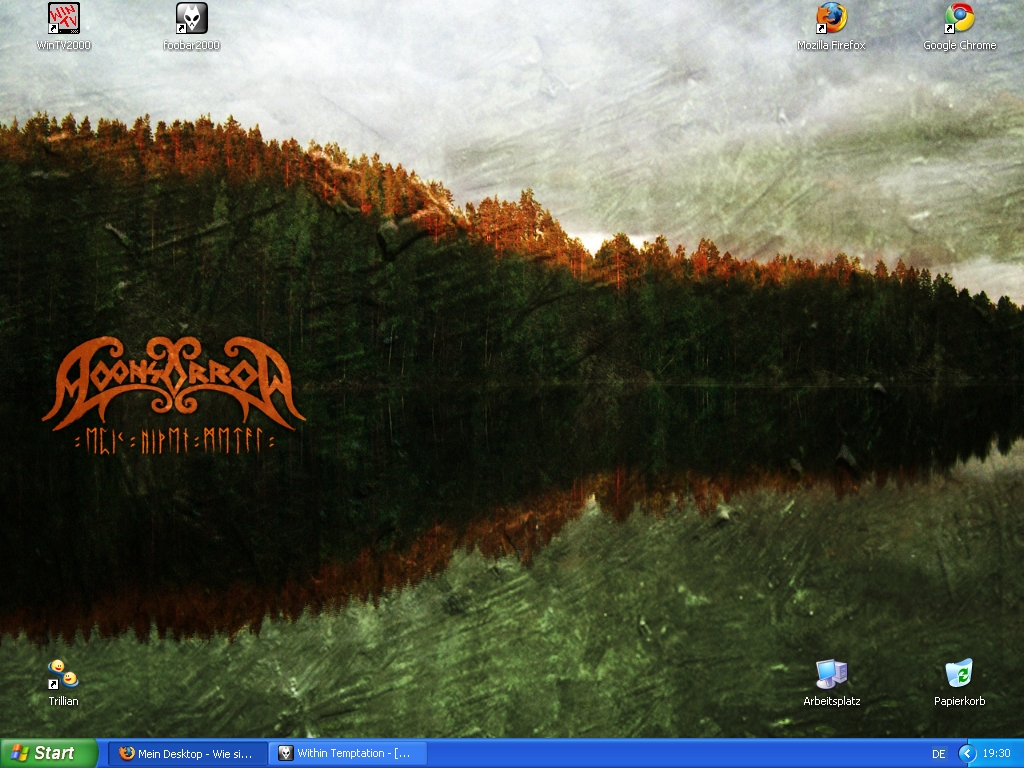The width and height of the screenshot is (1024, 768).
Task: Select the Arbeitsplatz computer icon
Action: coord(831,674)
